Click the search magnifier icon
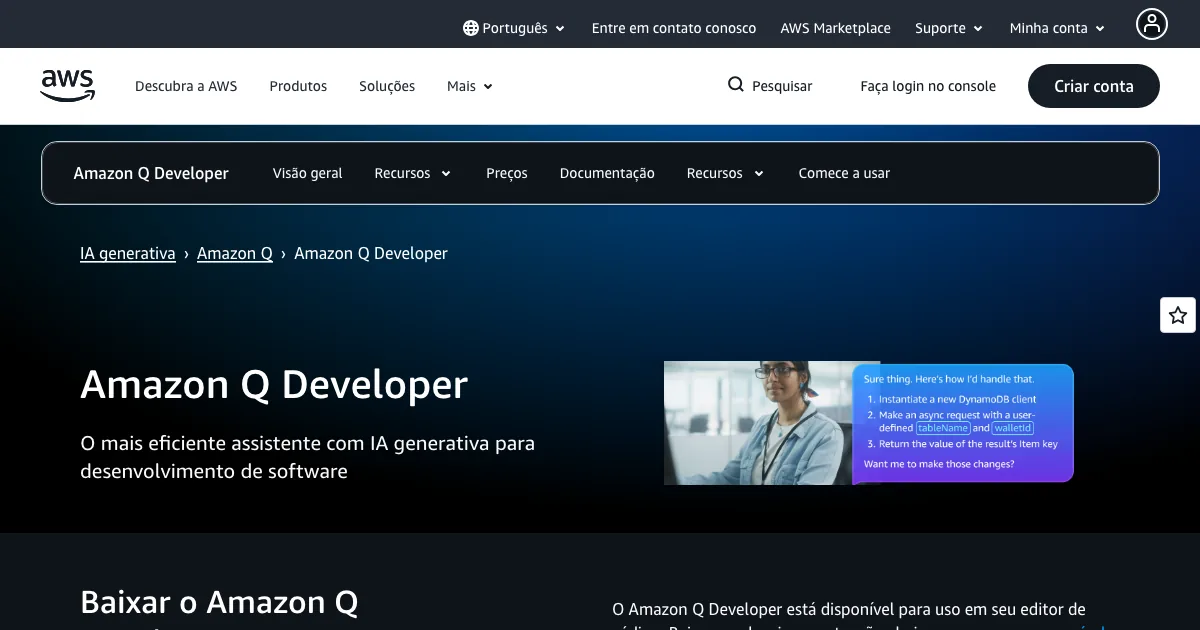Screen dimensions: 1200x630 736,85
